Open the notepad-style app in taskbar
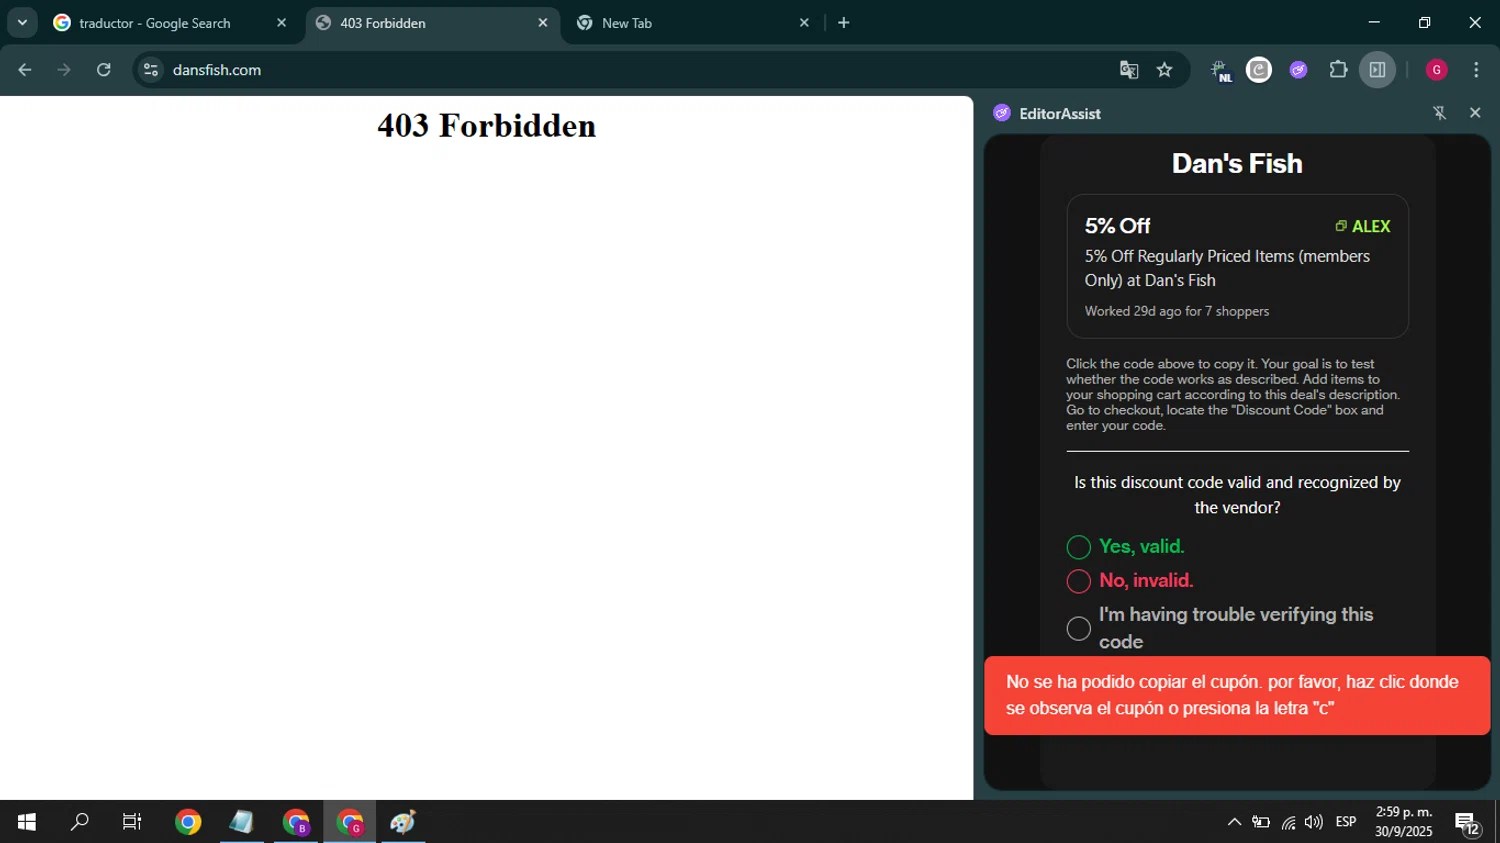The width and height of the screenshot is (1500, 843). [242, 822]
